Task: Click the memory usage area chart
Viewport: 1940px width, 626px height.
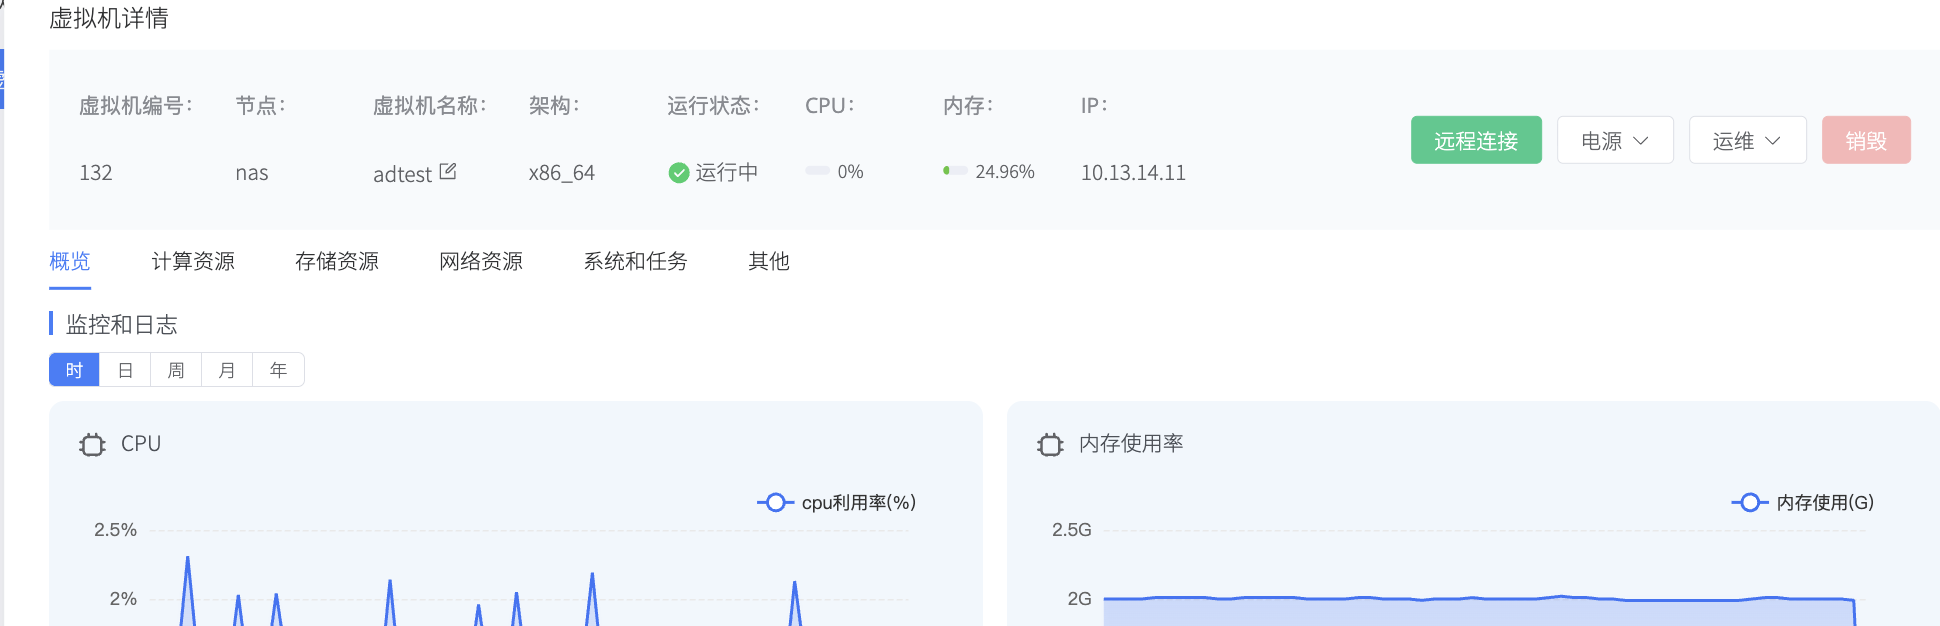Action: click(x=1479, y=611)
